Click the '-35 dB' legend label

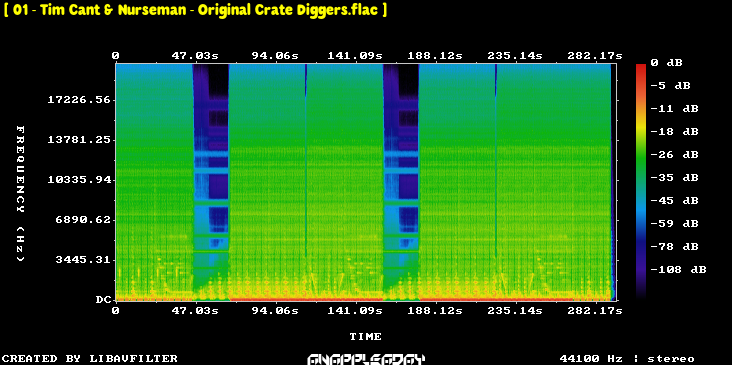pyautogui.click(x=674, y=177)
